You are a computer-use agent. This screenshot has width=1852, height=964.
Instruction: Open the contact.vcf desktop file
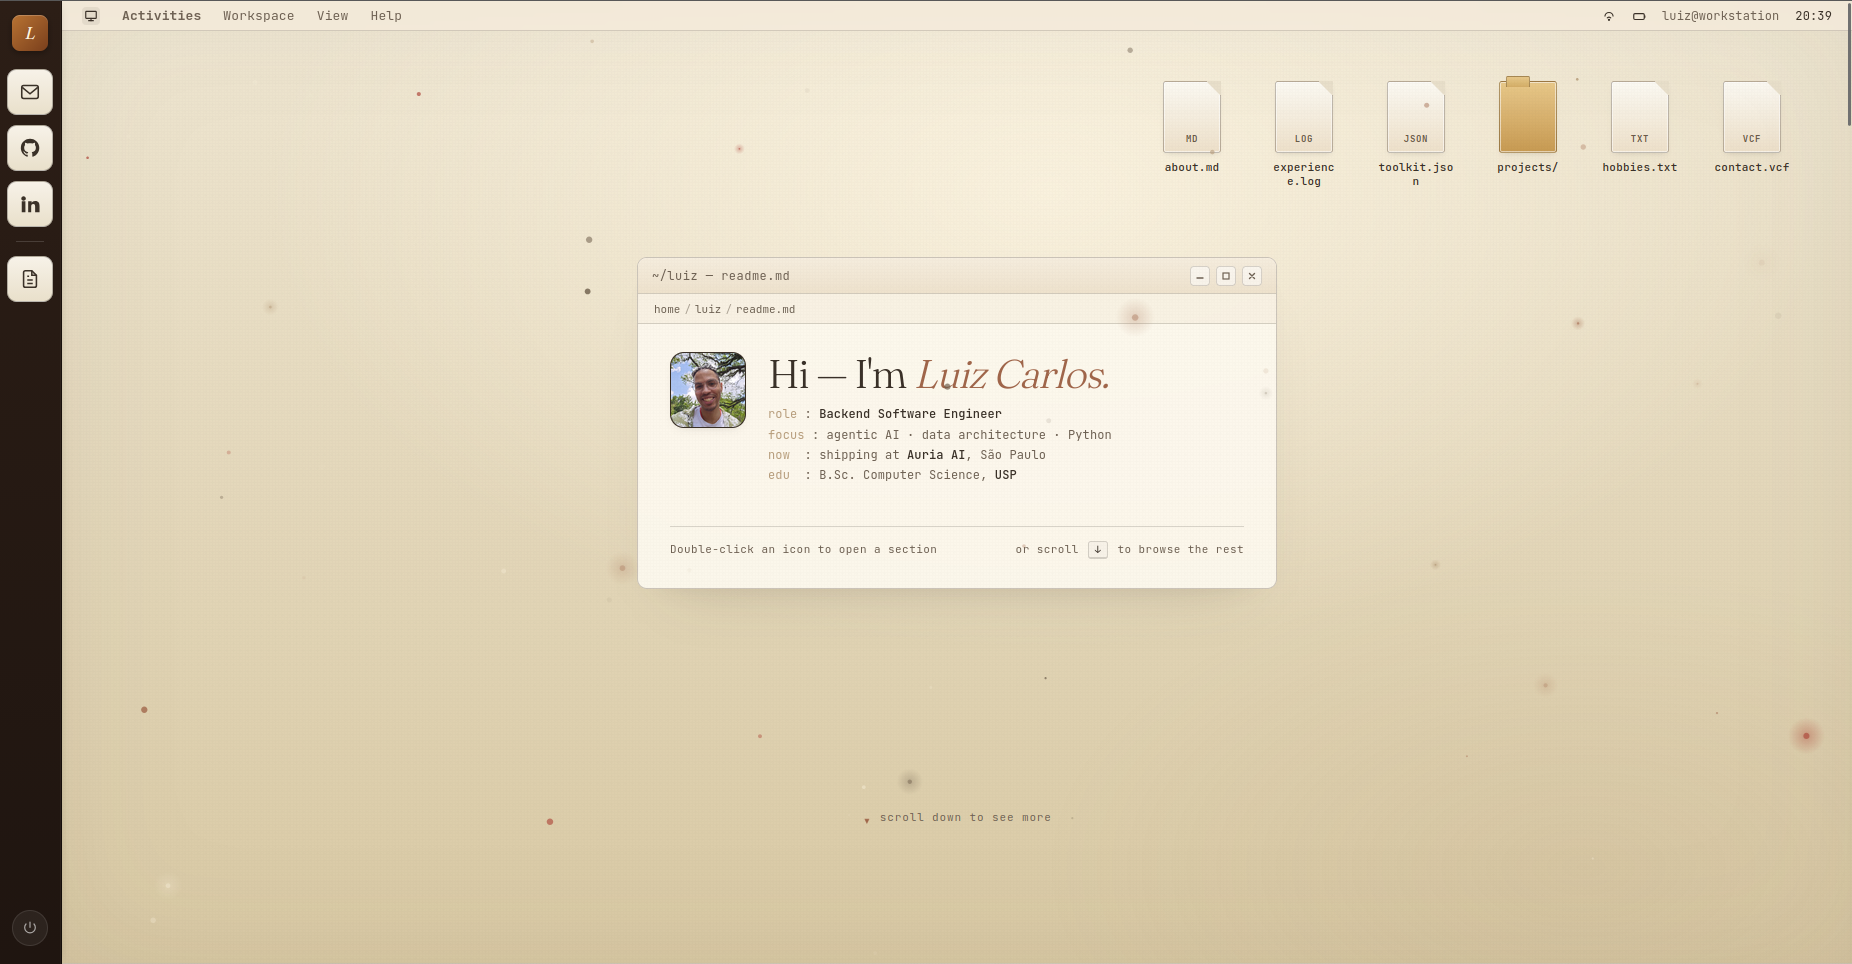(x=1751, y=115)
